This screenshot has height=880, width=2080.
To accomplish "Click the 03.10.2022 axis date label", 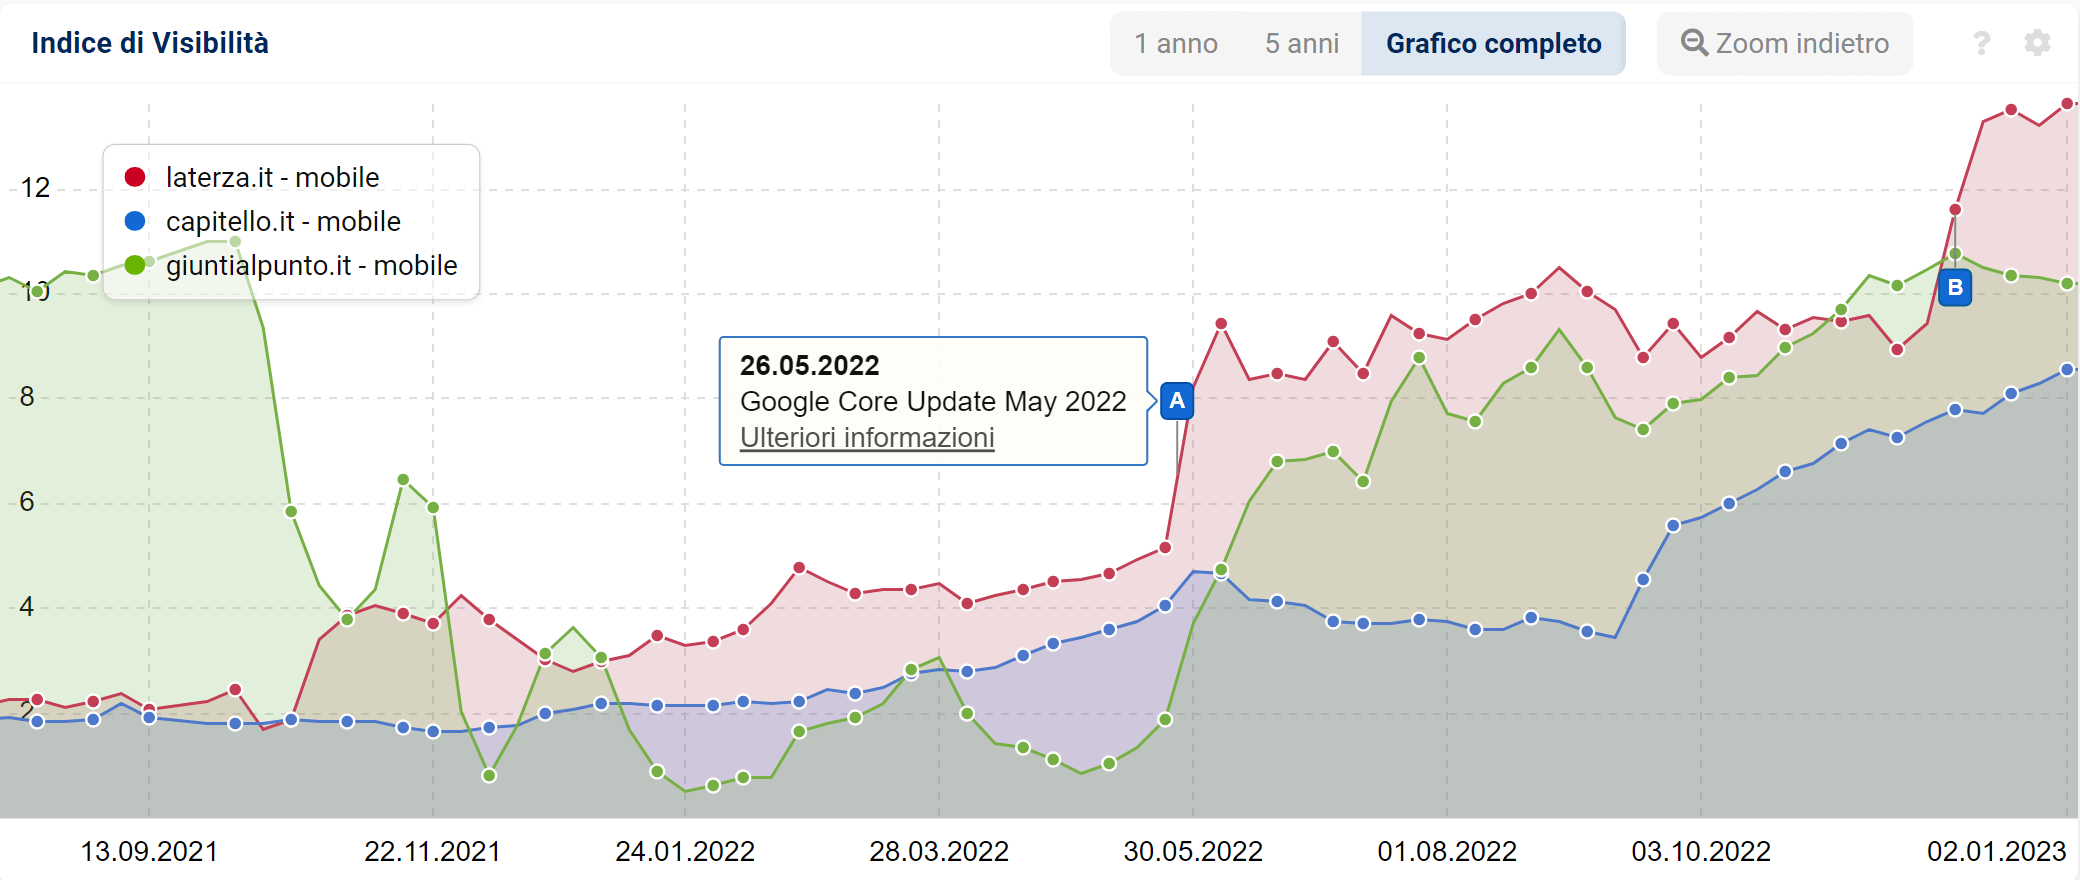I will [x=1701, y=852].
